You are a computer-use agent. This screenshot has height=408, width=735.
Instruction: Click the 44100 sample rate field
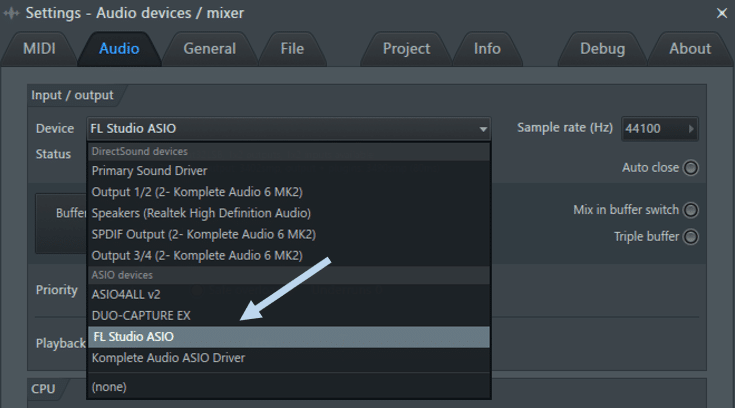click(660, 128)
